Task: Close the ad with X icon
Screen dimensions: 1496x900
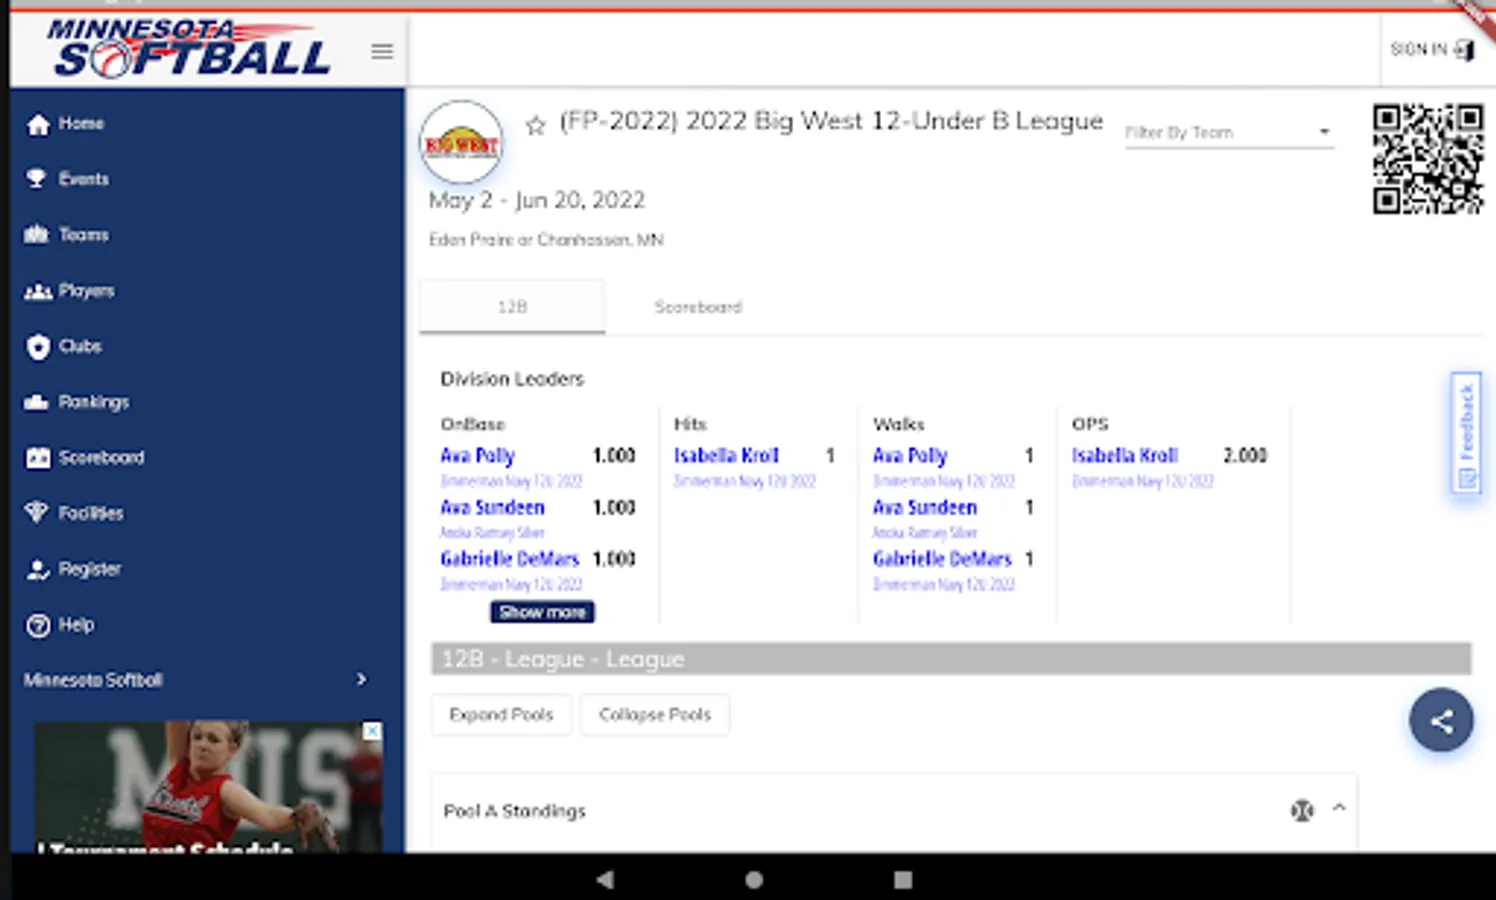Action: tap(372, 731)
